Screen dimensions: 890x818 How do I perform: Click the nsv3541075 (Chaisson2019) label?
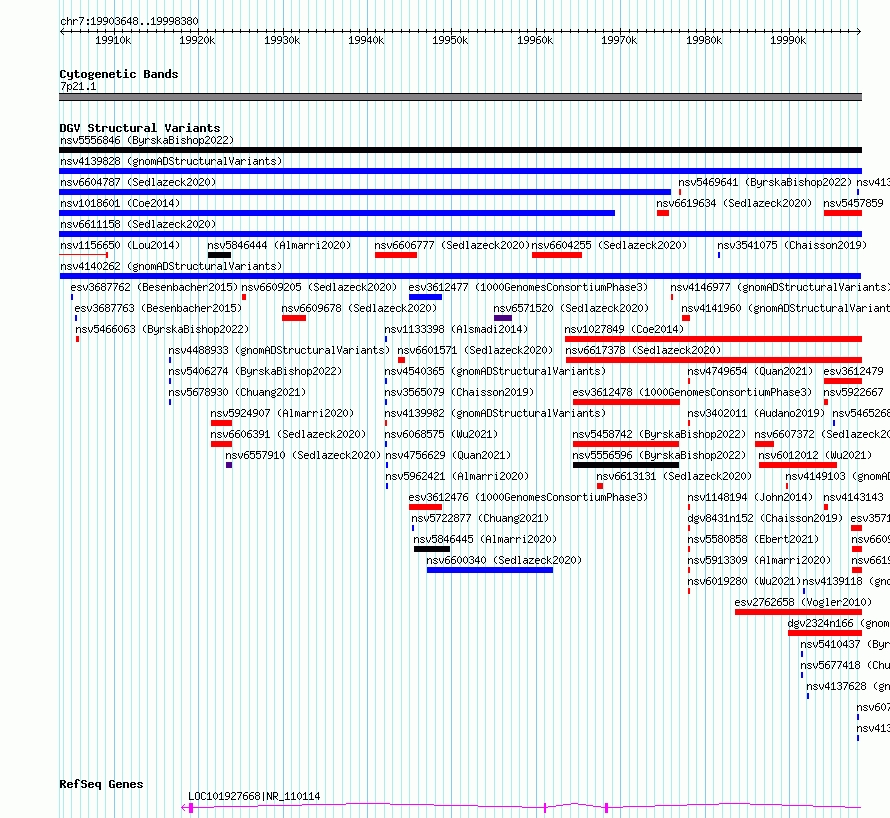point(792,245)
